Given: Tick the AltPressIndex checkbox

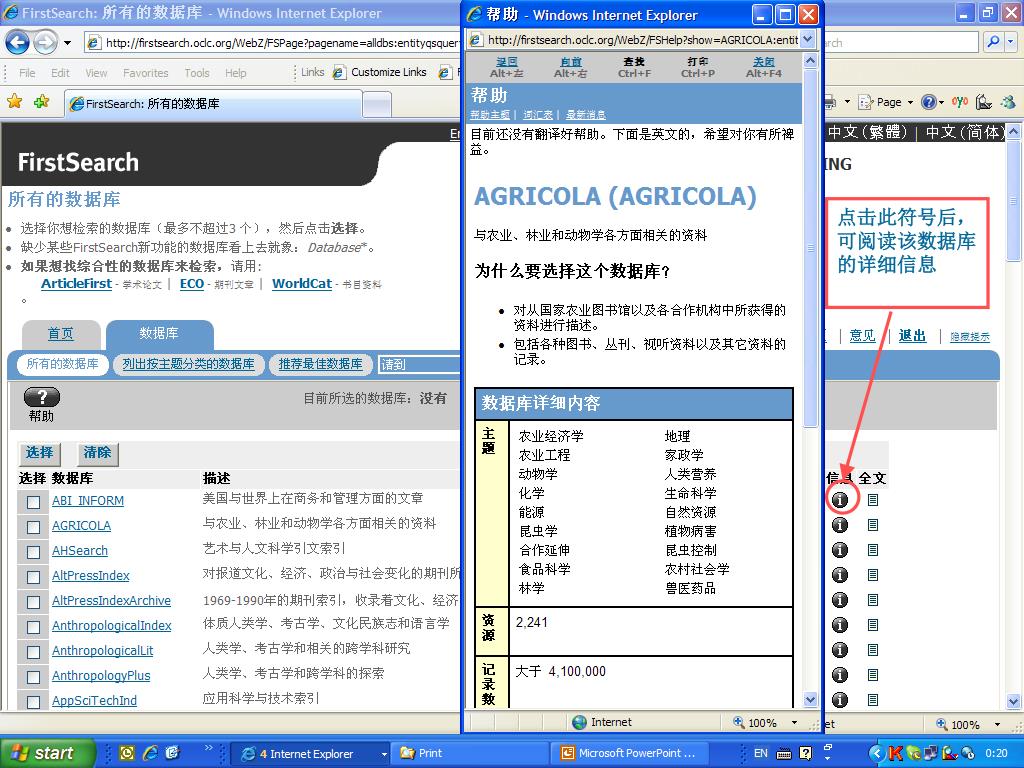Looking at the screenshot, I should tap(33, 577).
